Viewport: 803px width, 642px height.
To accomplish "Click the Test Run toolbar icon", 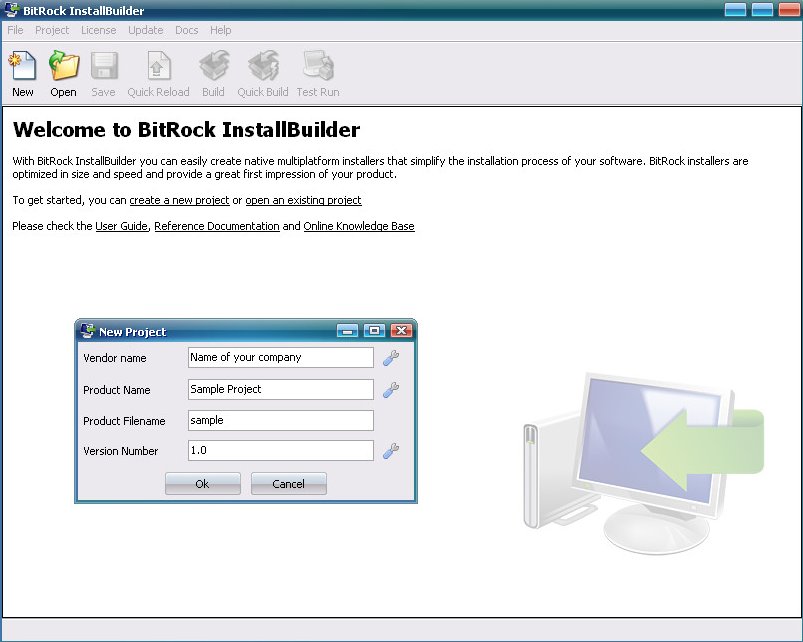I will [318, 66].
